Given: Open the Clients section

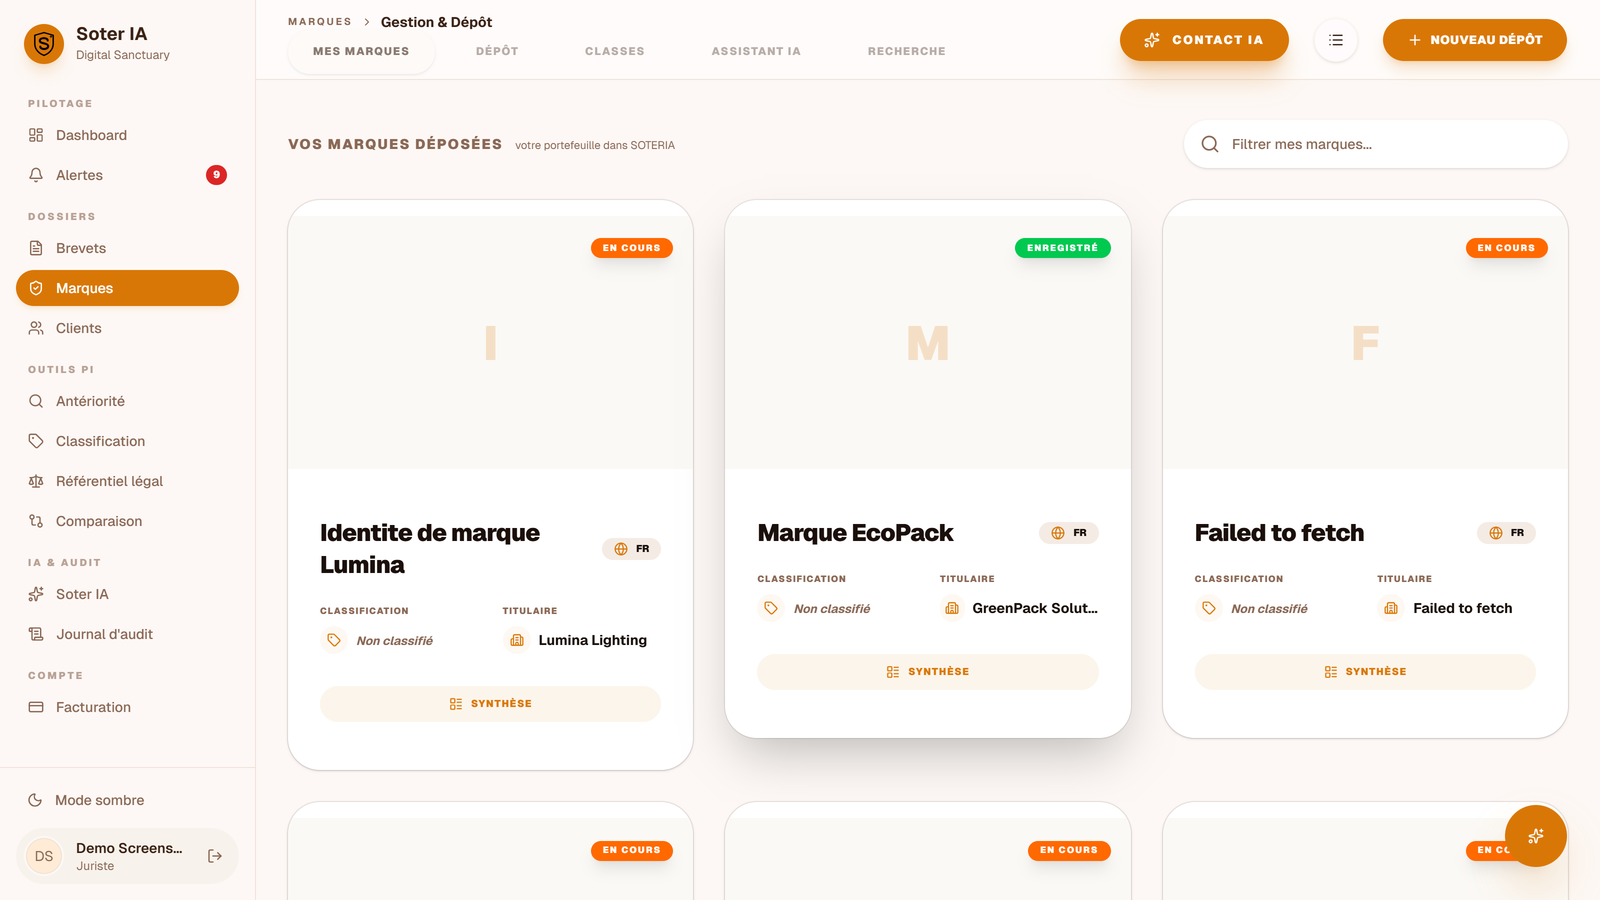Looking at the screenshot, I should (127, 328).
